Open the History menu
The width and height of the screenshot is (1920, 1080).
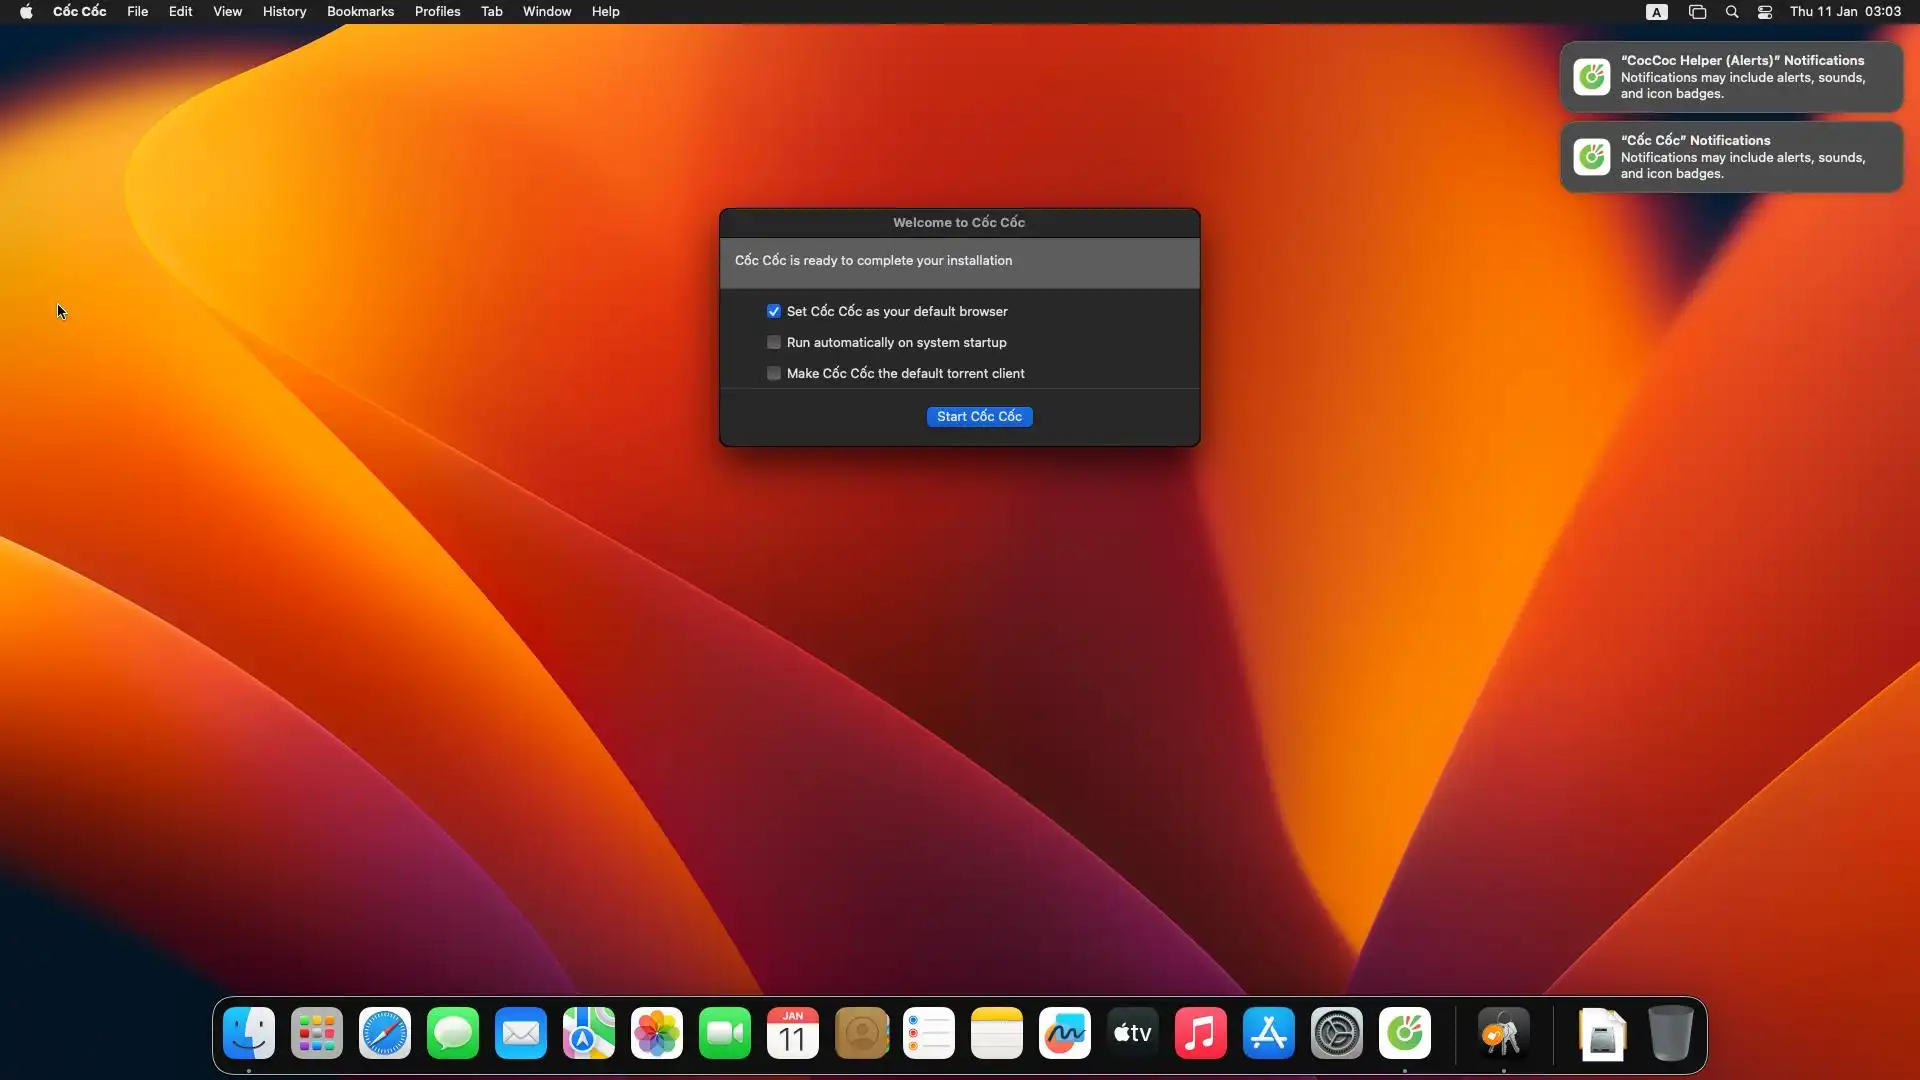(x=284, y=12)
